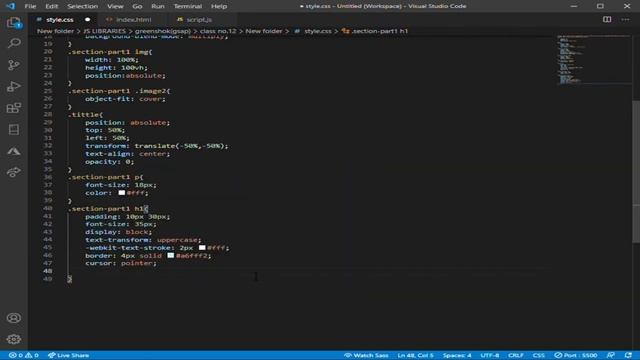Open the File menu
This screenshot has height=360, width=640.
click(30, 6)
